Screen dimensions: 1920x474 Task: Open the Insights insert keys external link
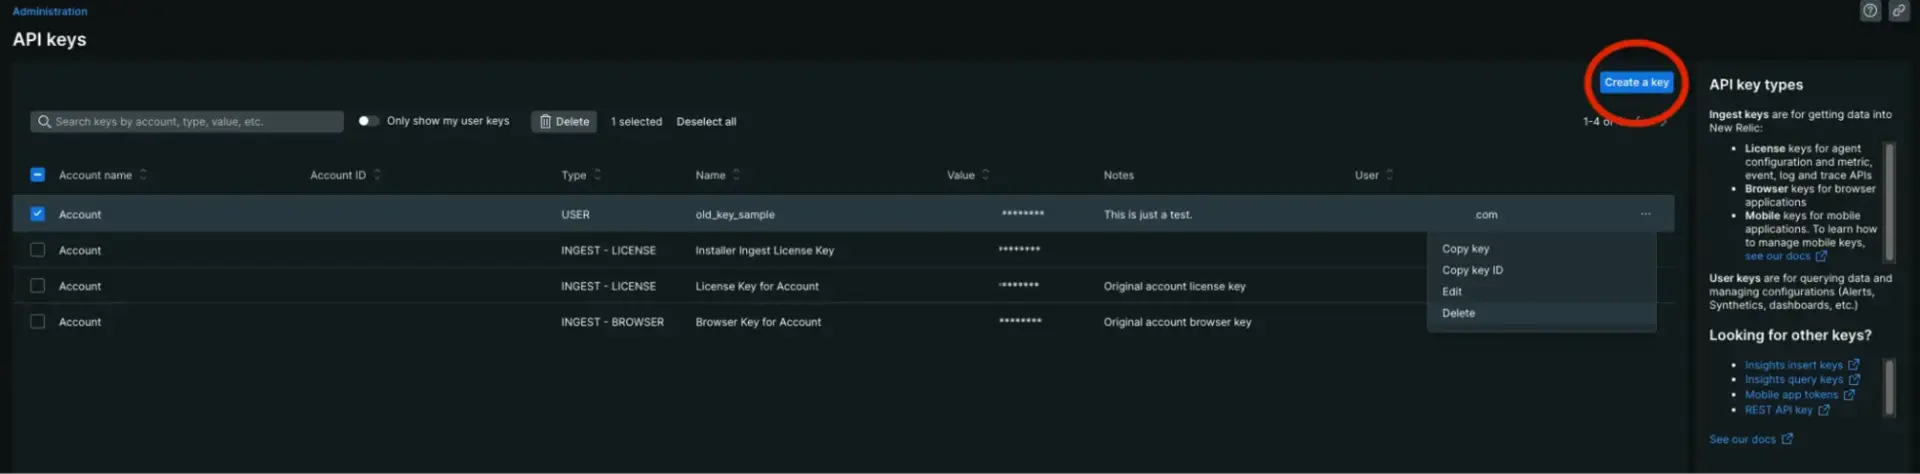coord(1793,365)
